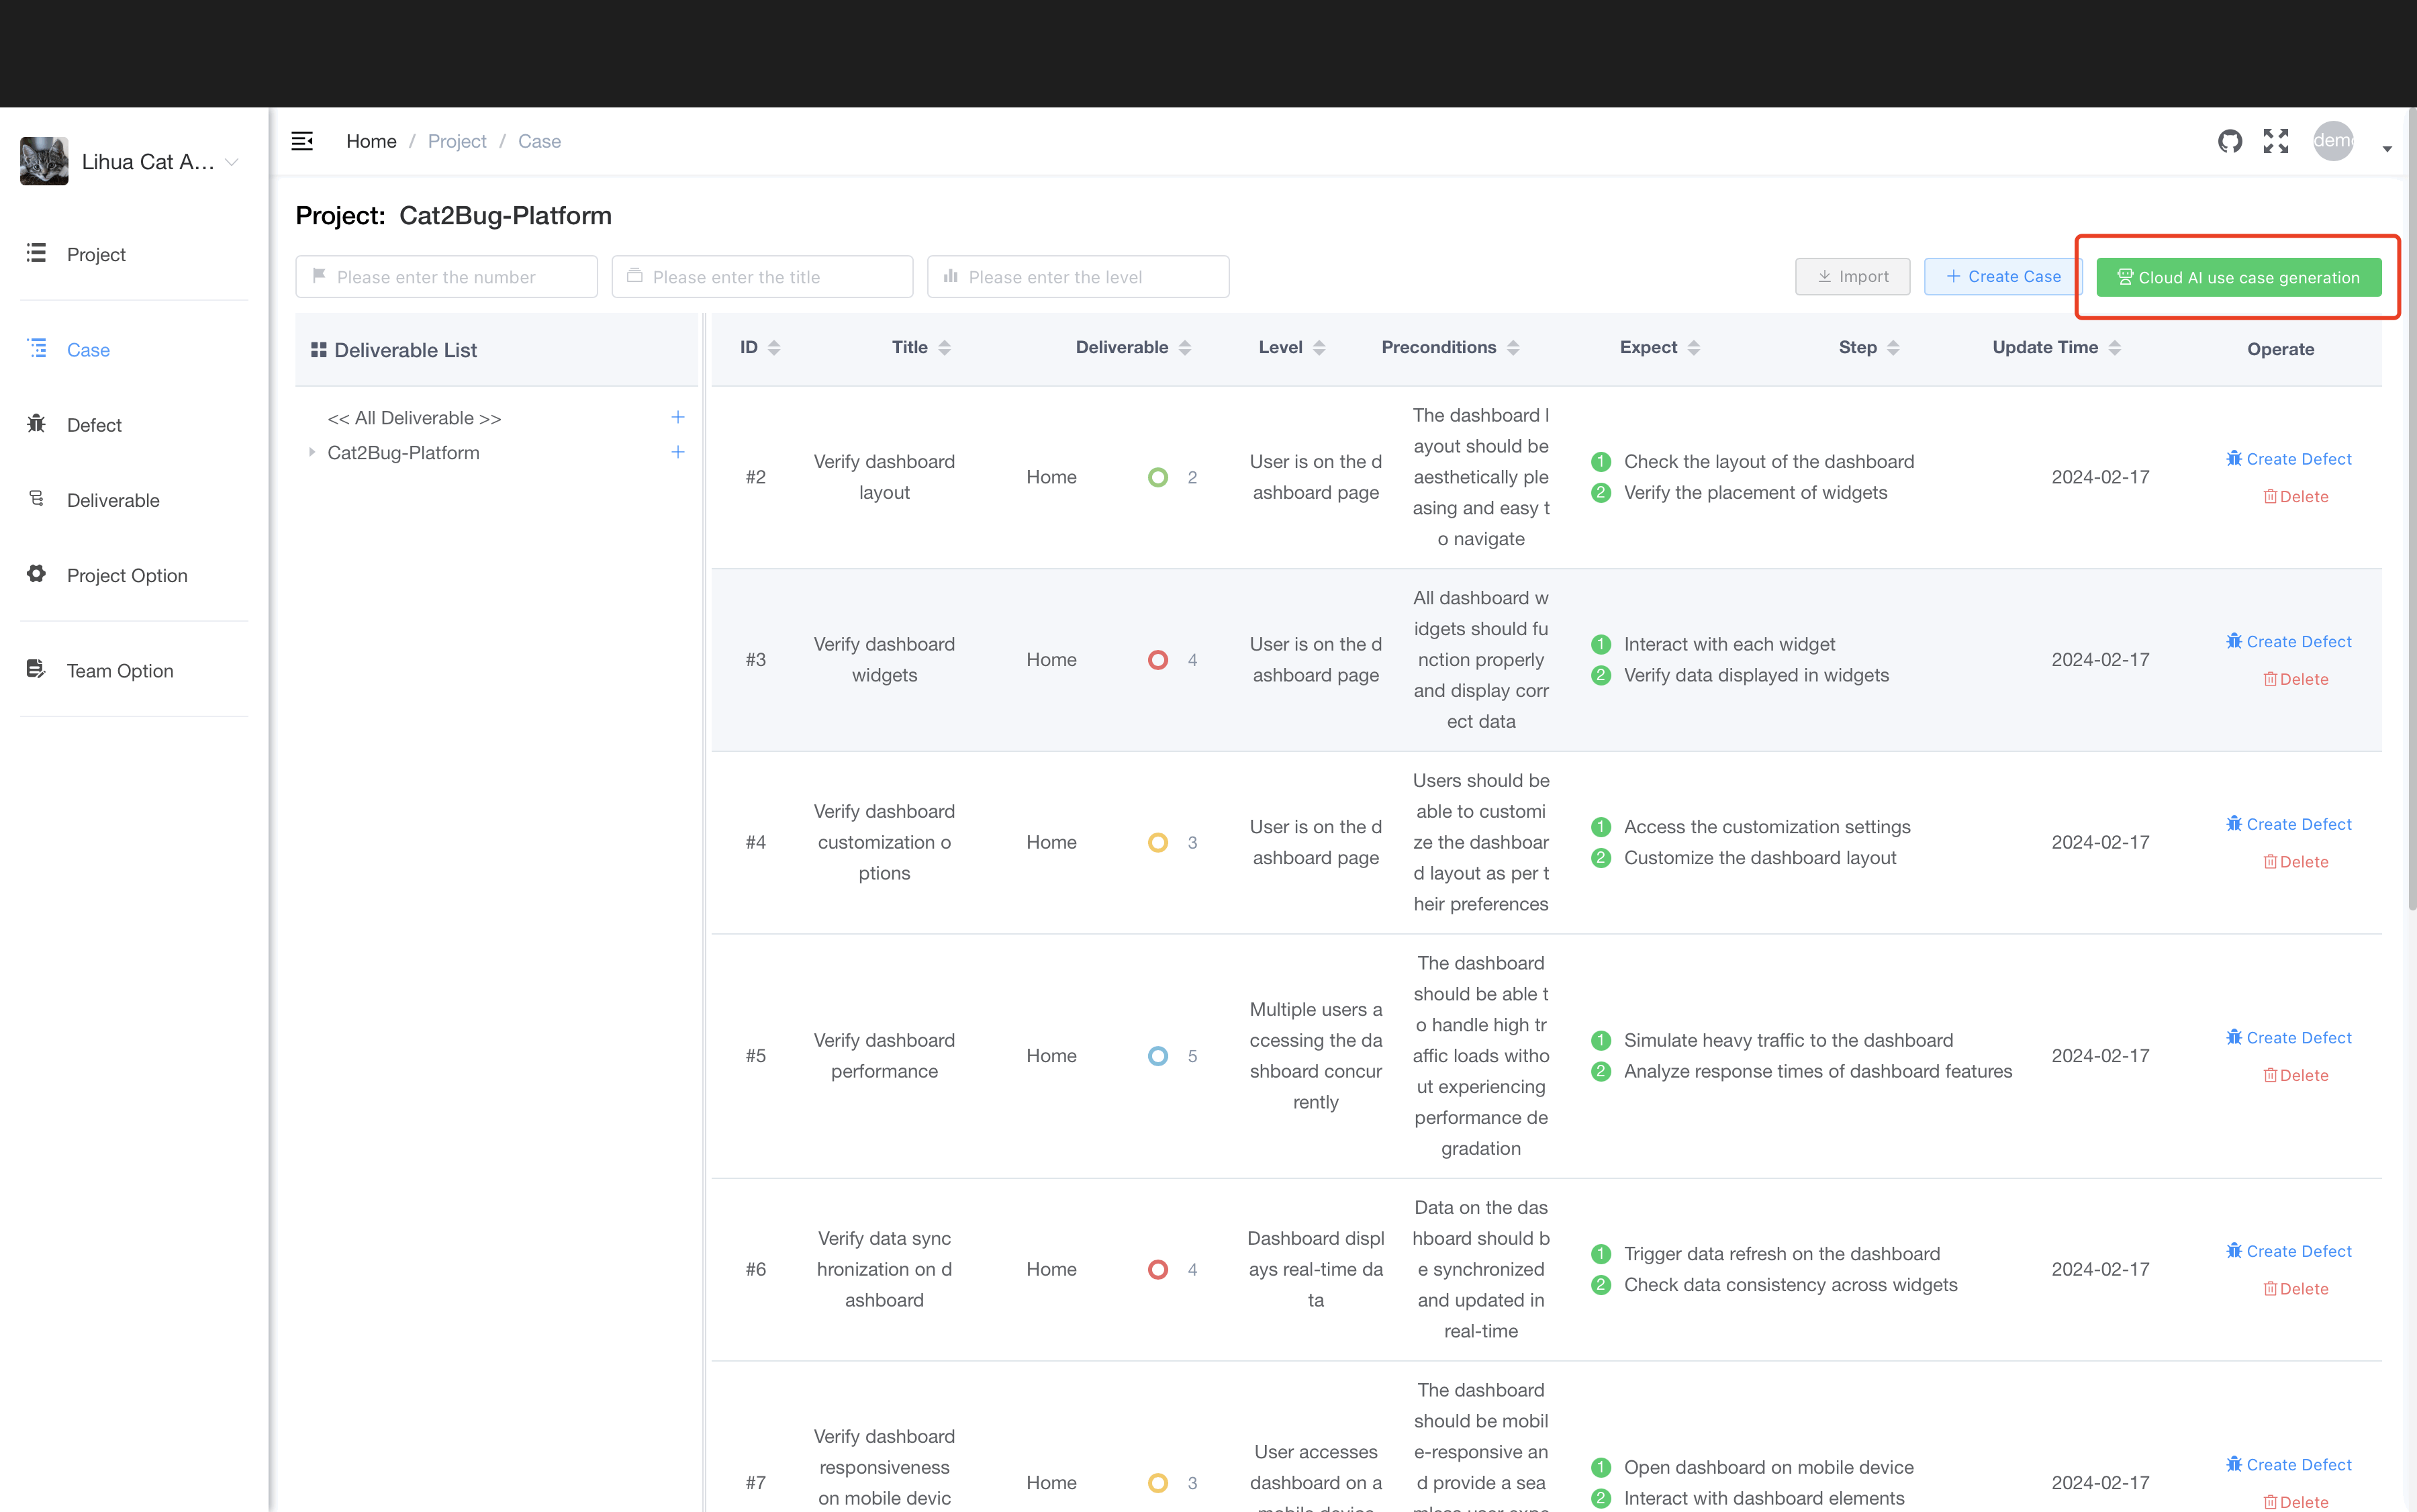This screenshot has height=1512, width=2417.
Task: Open the user menu caret next to avatar
Action: tap(2387, 149)
